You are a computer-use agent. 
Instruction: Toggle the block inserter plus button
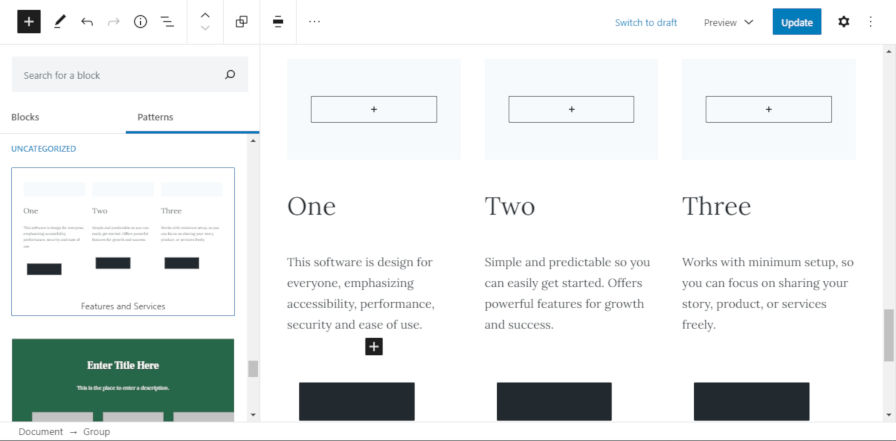[x=29, y=22]
